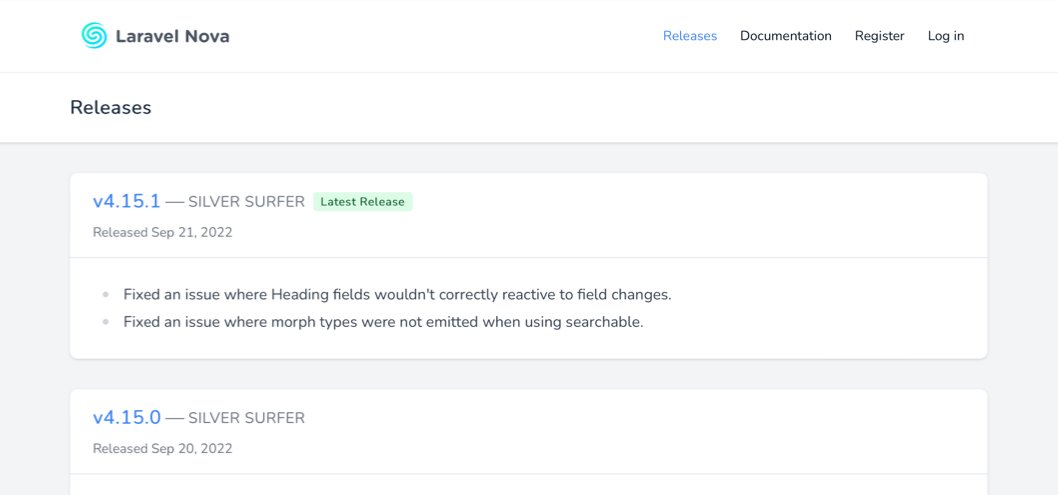1058x495 pixels.
Task: Click 'Released Sep 20, 2022' text
Action: 163,448
